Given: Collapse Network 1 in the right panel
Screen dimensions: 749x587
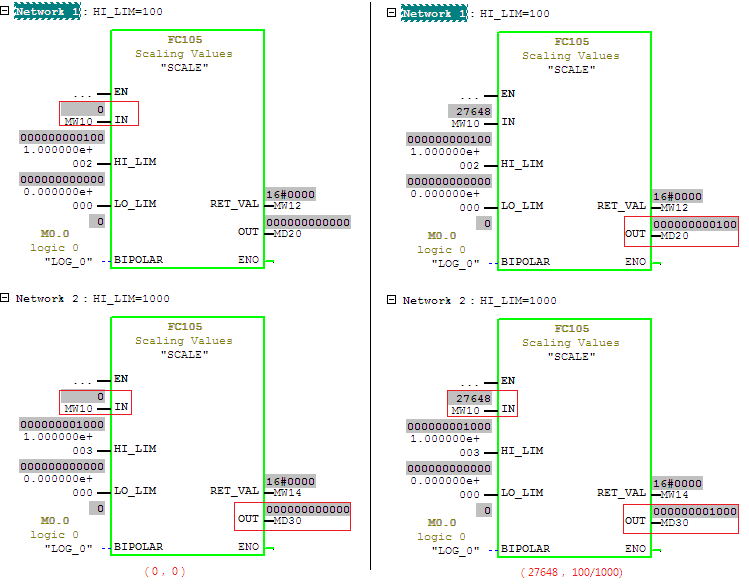Looking at the screenshot, I should pyautogui.click(x=393, y=14).
